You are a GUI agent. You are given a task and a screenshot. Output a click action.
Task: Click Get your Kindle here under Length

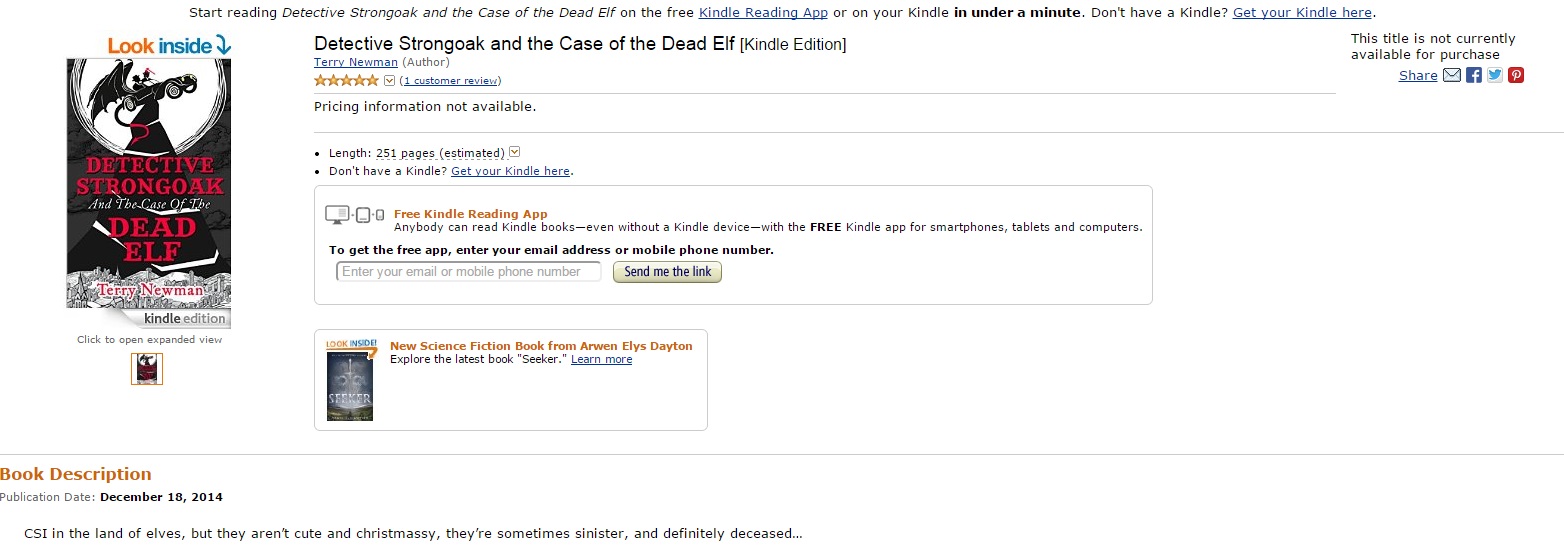(510, 171)
